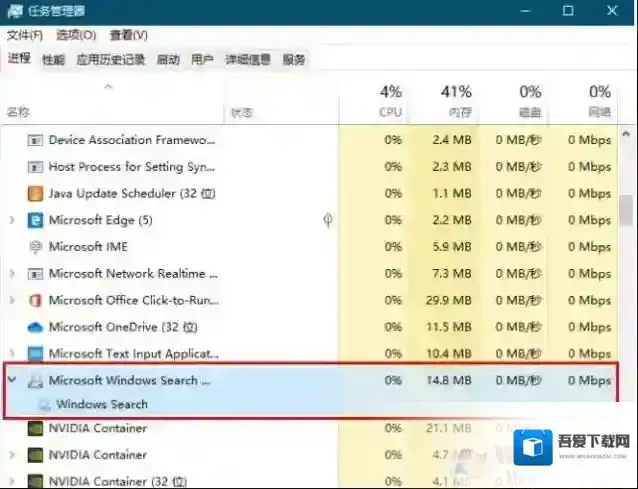Collapse the Microsoft Windows Search group
The width and height of the screenshot is (638, 489).
pos(12,380)
